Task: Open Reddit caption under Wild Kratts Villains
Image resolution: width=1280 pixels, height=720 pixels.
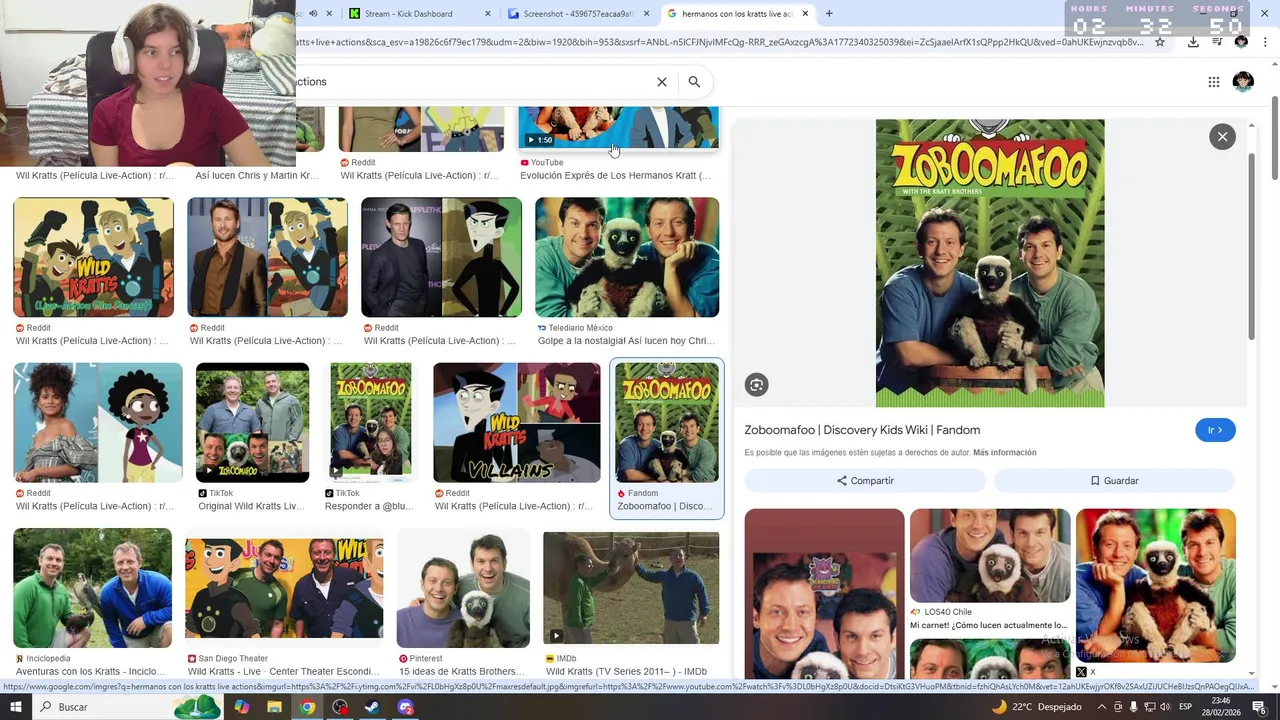Action: pos(515,506)
